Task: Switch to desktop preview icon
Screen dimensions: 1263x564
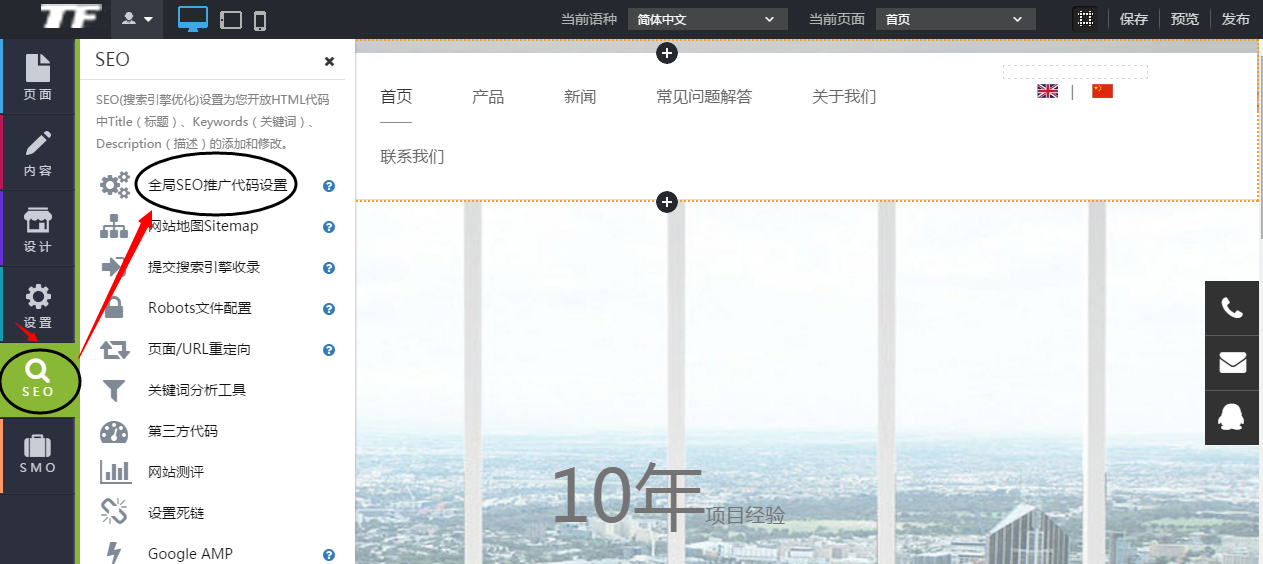Action: [x=193, y=19]
